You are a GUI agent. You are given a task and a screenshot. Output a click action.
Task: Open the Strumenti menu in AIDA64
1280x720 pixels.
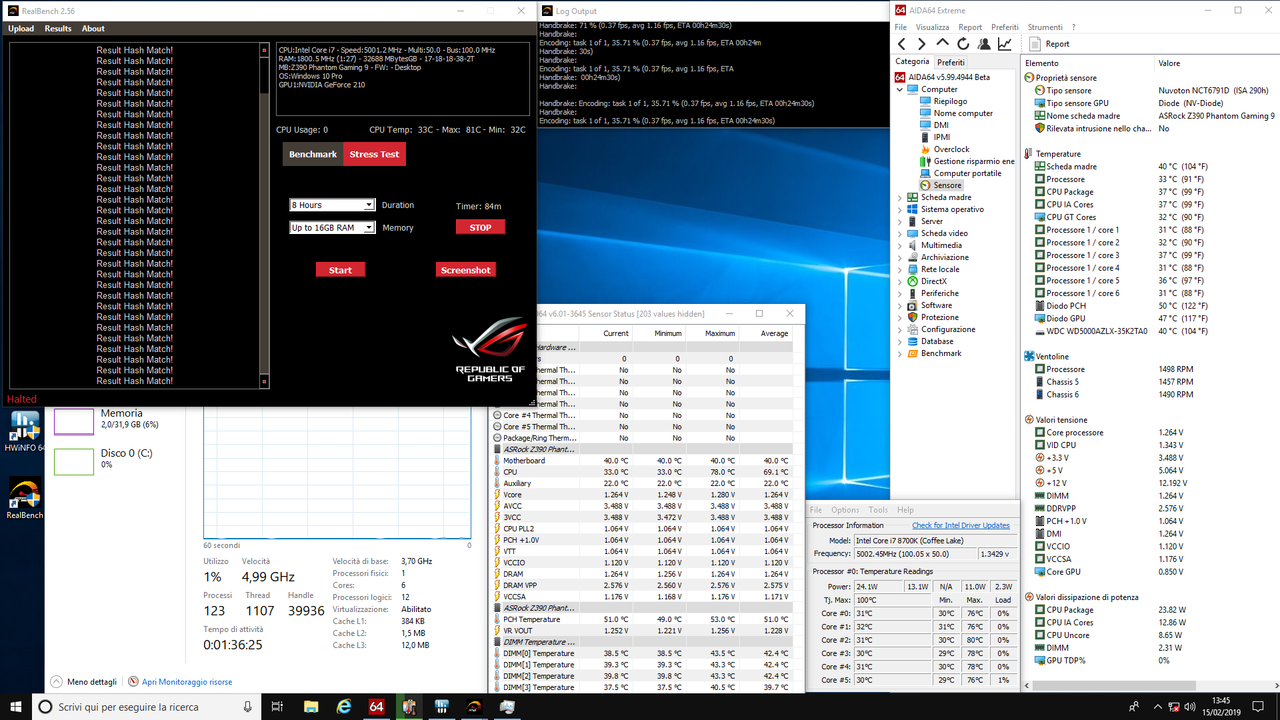[1042, 27]
